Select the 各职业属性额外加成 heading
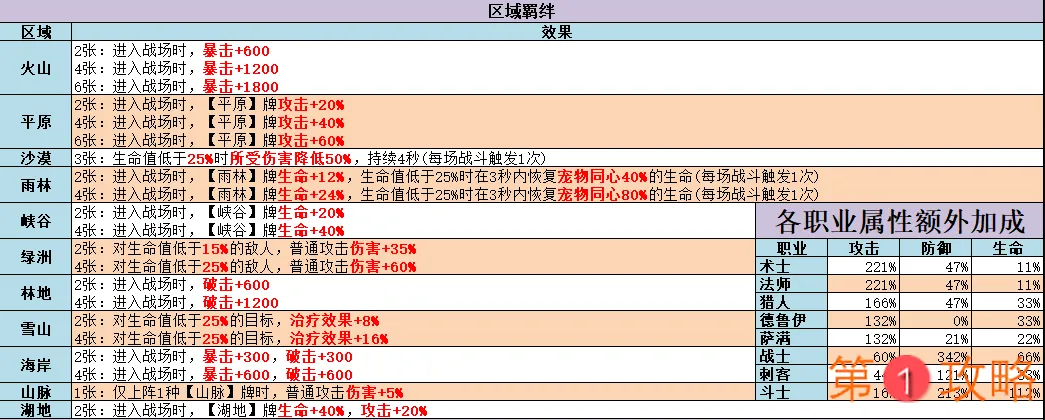Screen dimensions: 1045x420 coord(900,221)
